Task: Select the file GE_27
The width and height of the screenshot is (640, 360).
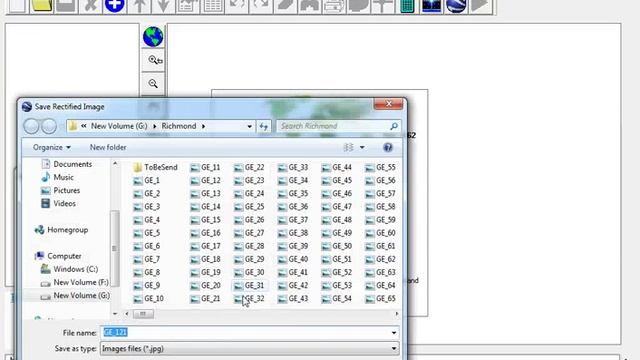Action: coord(249,233)
